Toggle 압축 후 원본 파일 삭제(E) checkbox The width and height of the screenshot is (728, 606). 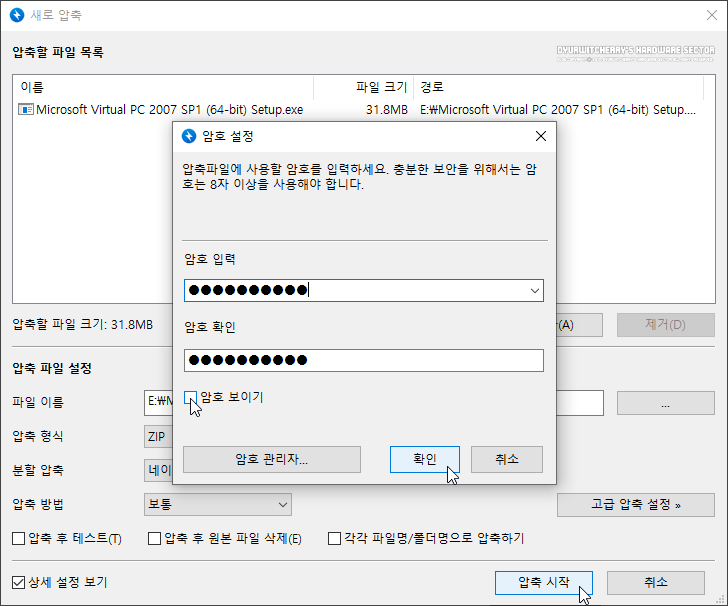[x=154, y=539]
